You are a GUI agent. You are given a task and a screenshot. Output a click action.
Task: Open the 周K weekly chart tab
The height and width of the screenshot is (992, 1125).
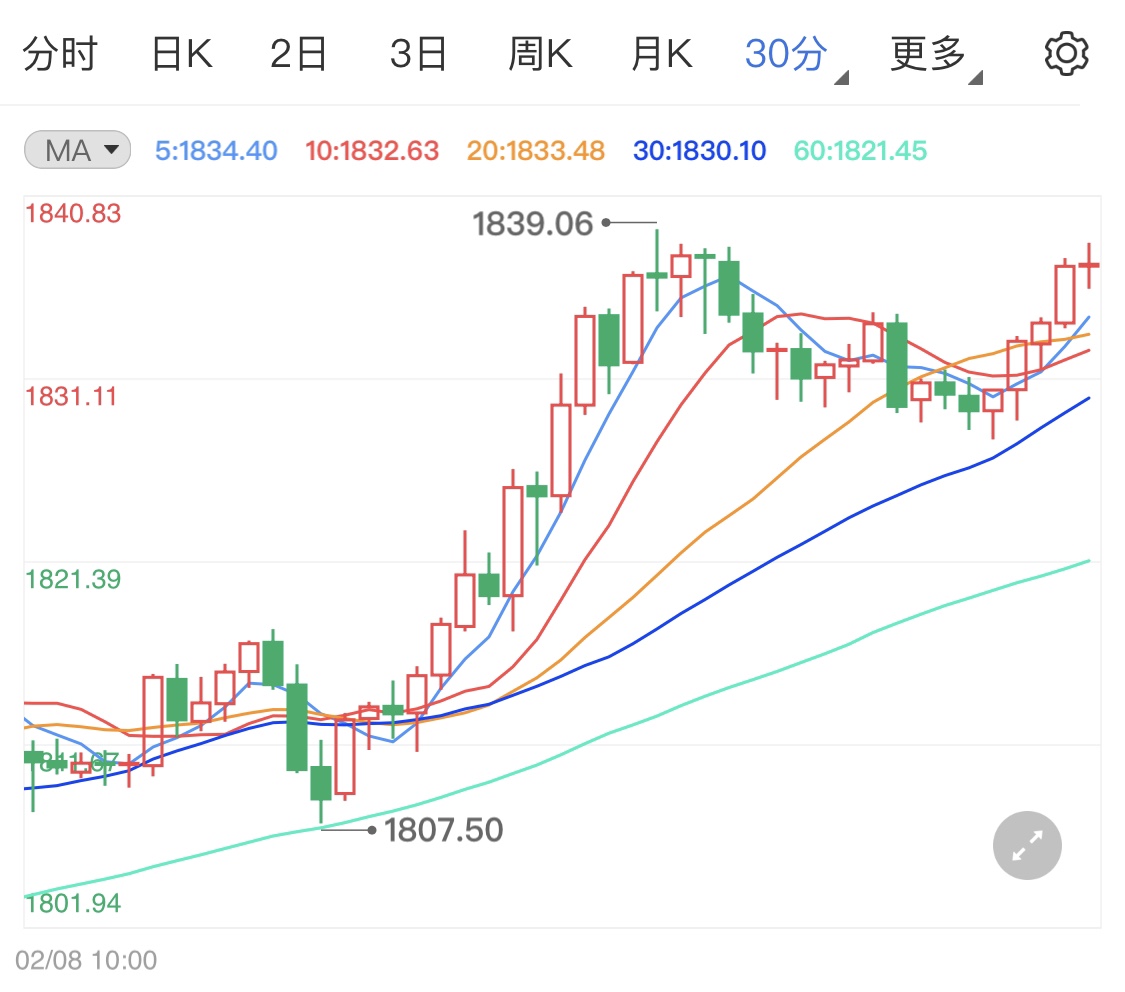(540, 54)
